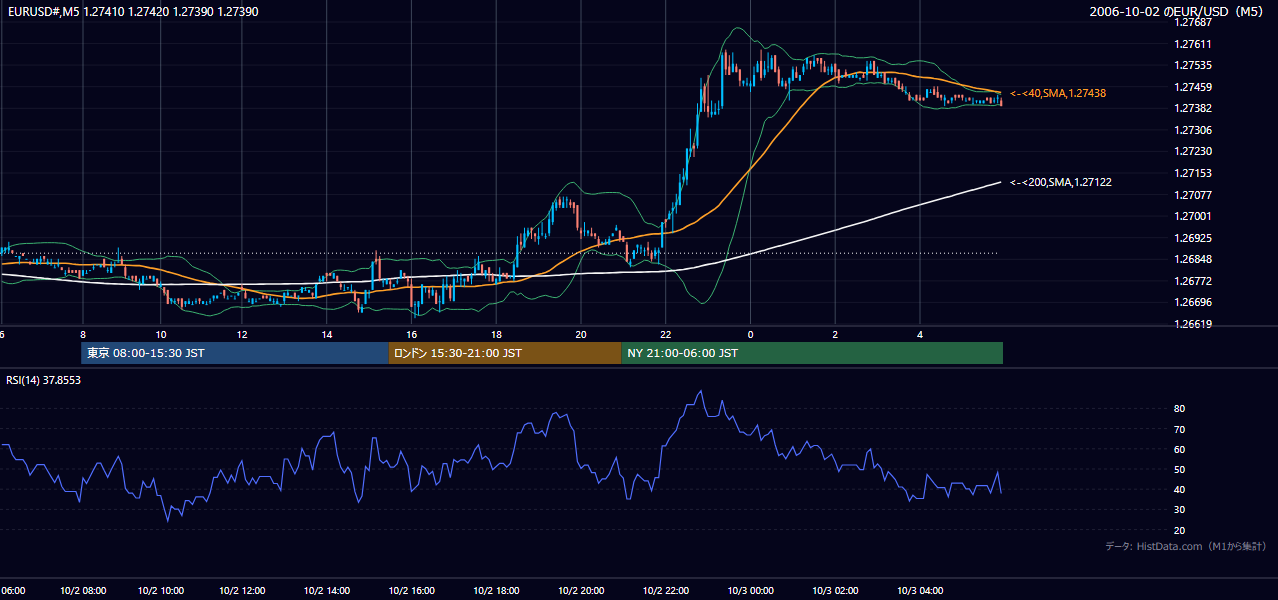Click the 1.26925 price axis value
The width and height of the screenshot is (1278, 600).
(1192, 238)
